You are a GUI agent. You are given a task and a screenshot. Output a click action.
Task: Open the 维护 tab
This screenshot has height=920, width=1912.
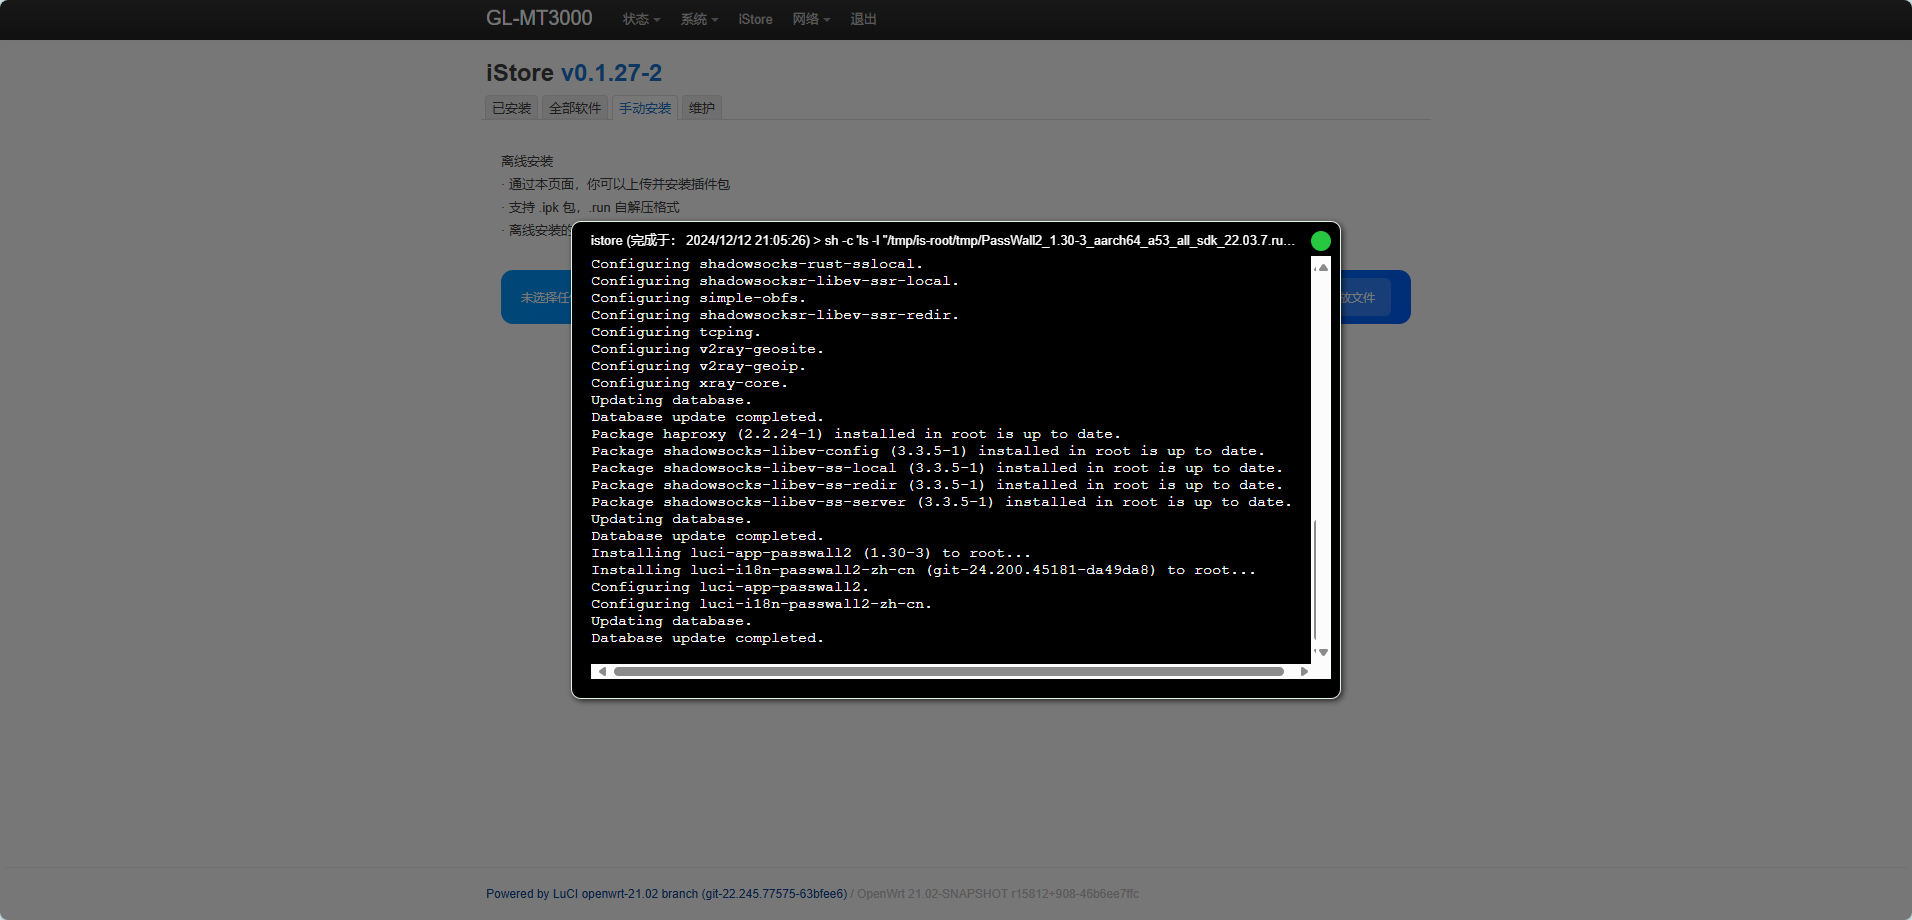coord(702,108)
